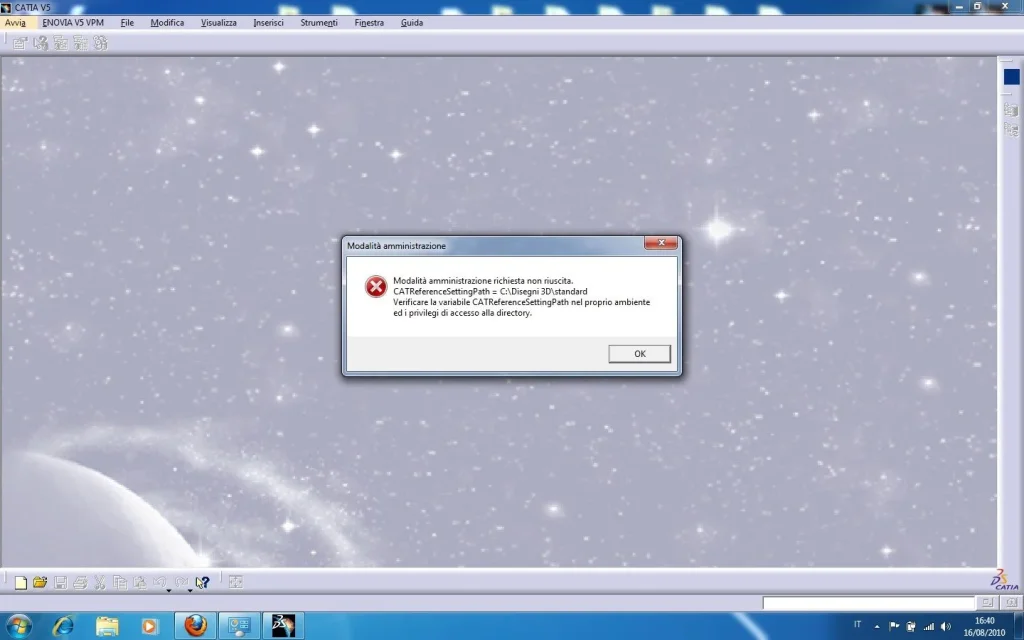The image size is (1024, 640).
Task: Activate the What's This help pointer icon
Action: (x=202, y=582)
